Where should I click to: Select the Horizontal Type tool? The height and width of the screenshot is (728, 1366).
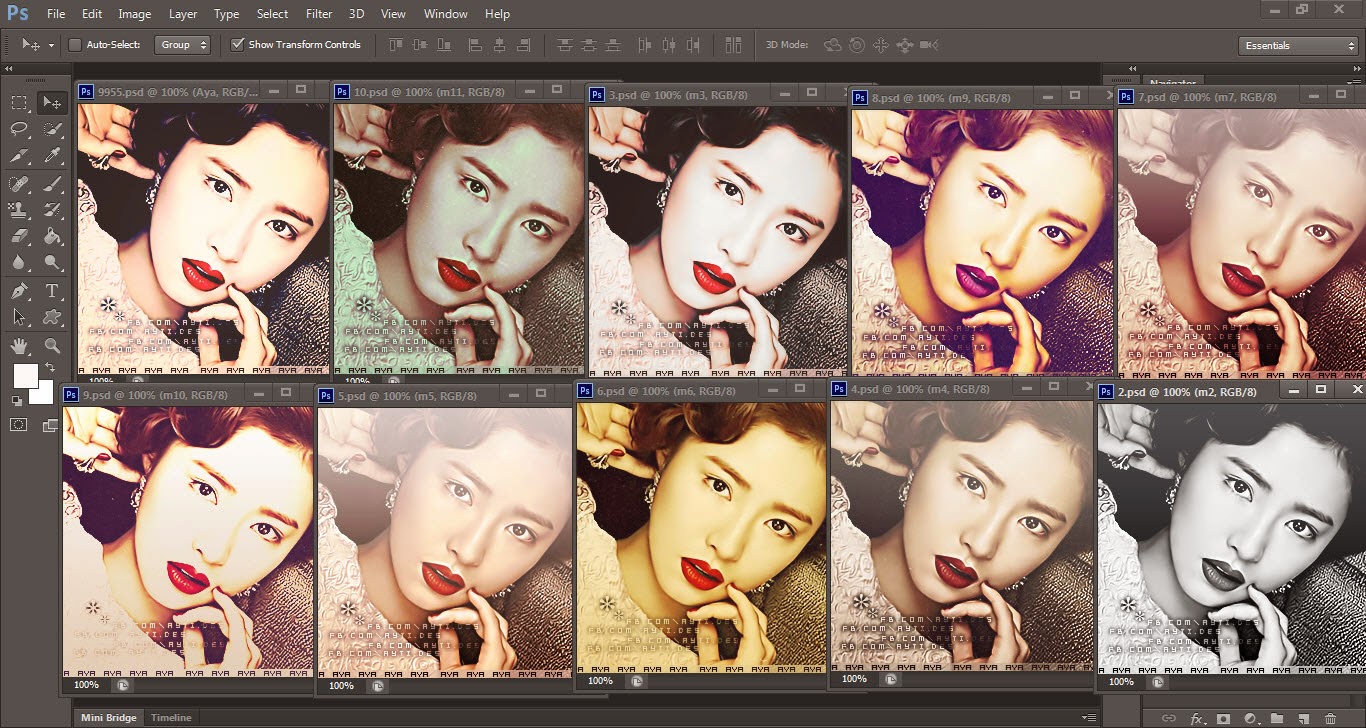52,291
